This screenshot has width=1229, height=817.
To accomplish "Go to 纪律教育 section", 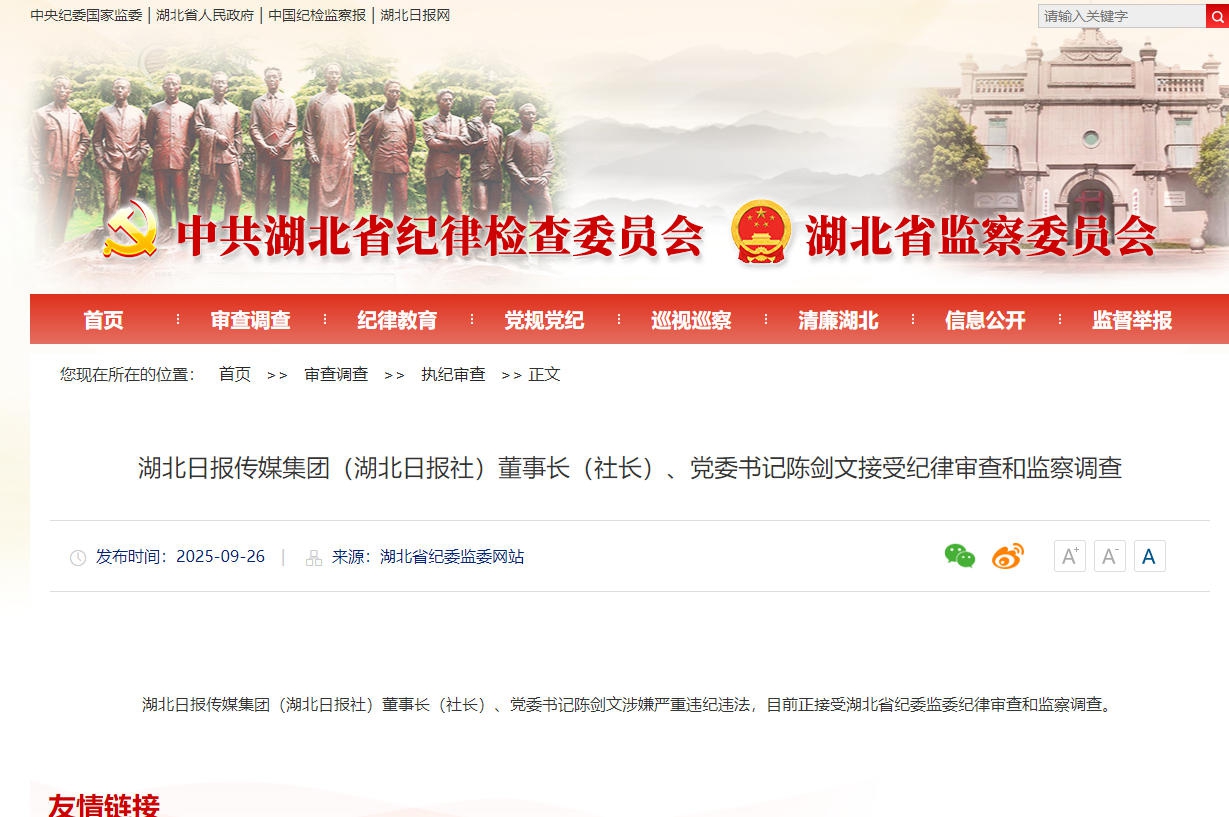I will click(398, 320).
